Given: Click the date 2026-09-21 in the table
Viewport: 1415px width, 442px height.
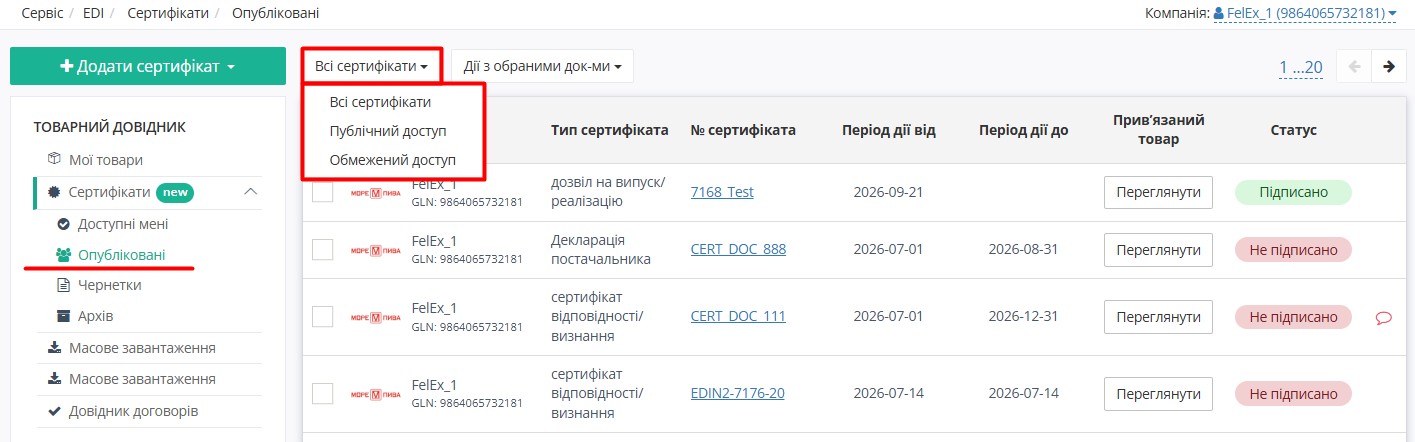Looking at the screenshot, I should pos(888,192).
